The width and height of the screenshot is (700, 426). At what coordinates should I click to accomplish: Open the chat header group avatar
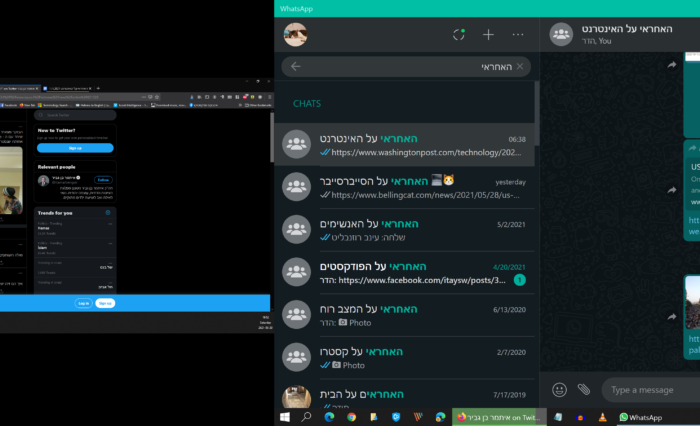561,34
